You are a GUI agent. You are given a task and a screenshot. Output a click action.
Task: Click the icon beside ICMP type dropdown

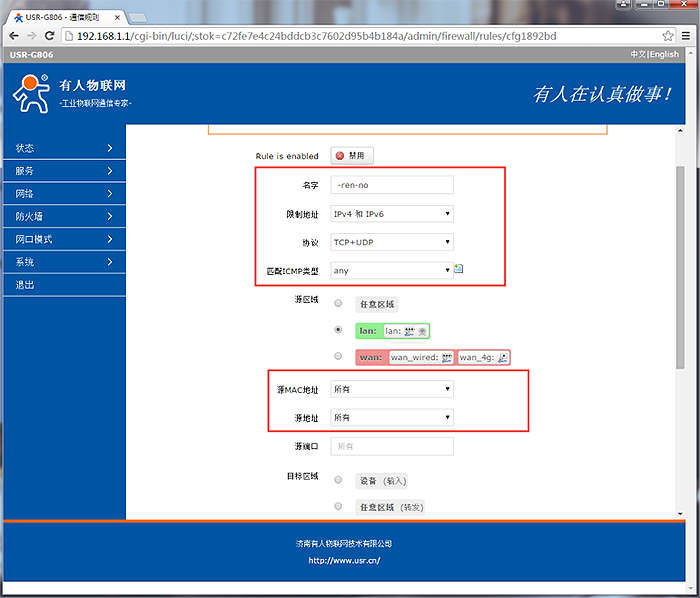point(459,269)
